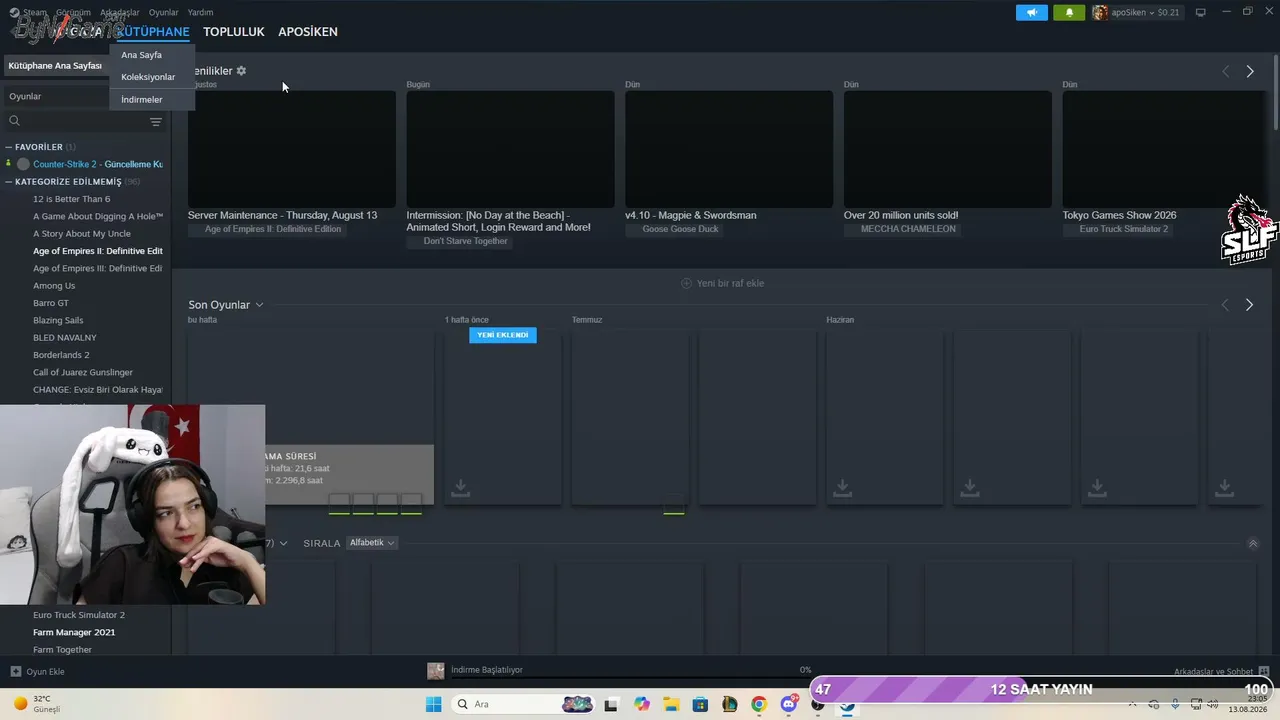Viewport: 1280px width, 720px height.
Task: Click the apoSiken profile avatar
Action: click(1100, 12)
